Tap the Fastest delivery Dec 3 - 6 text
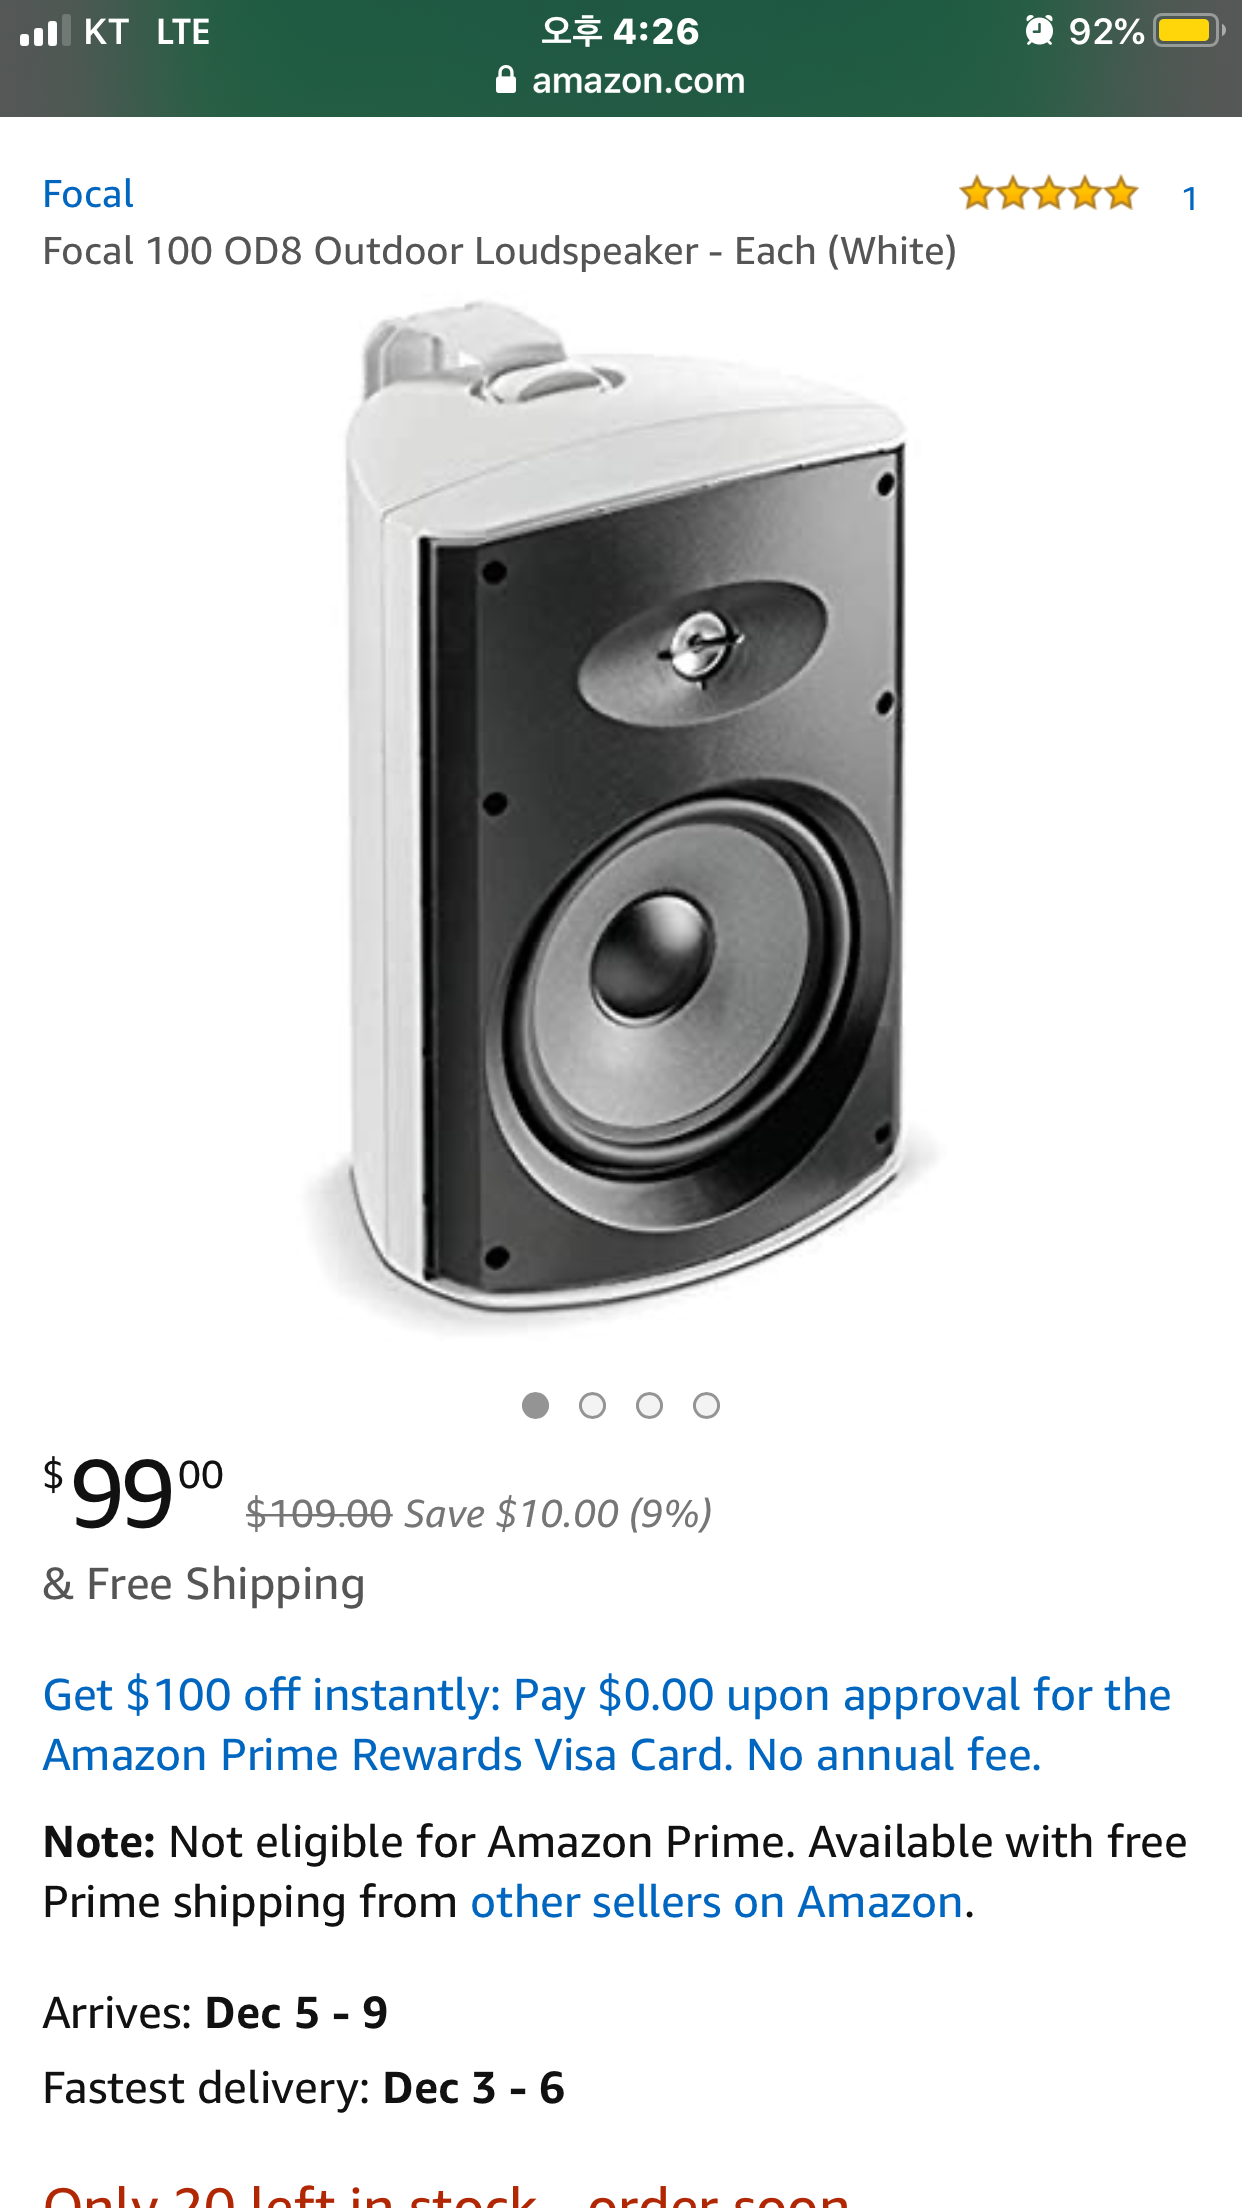The image size is (1242, 2208). (304, 2088)
